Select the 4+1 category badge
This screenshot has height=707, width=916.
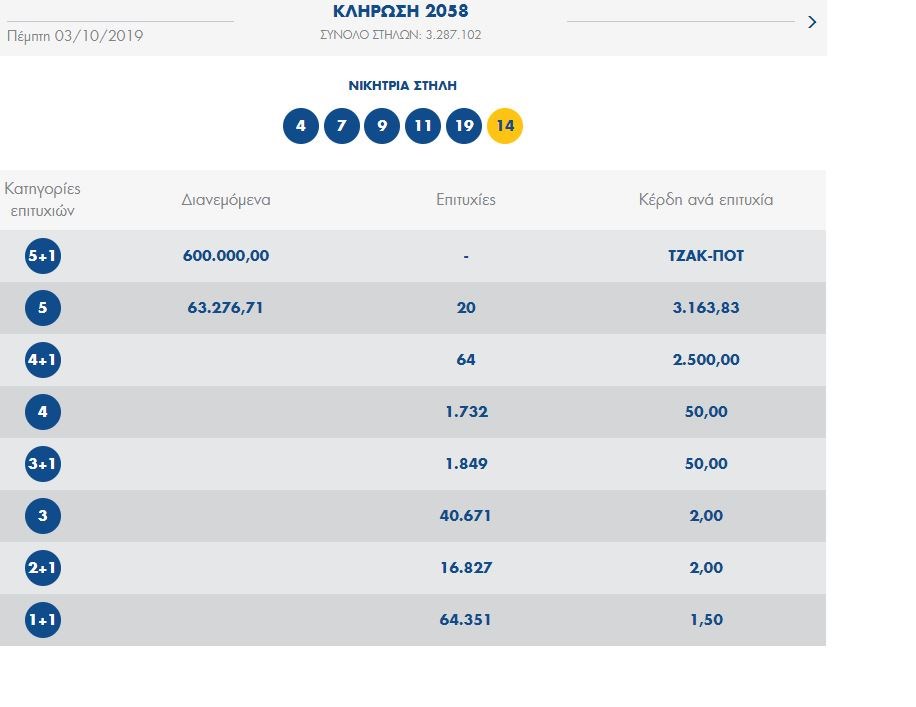click(x=43, y=360)
